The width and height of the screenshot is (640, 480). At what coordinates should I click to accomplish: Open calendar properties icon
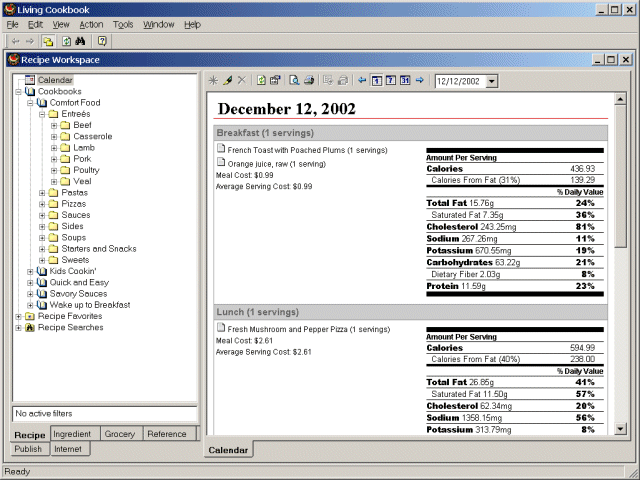tap(275, 80)
